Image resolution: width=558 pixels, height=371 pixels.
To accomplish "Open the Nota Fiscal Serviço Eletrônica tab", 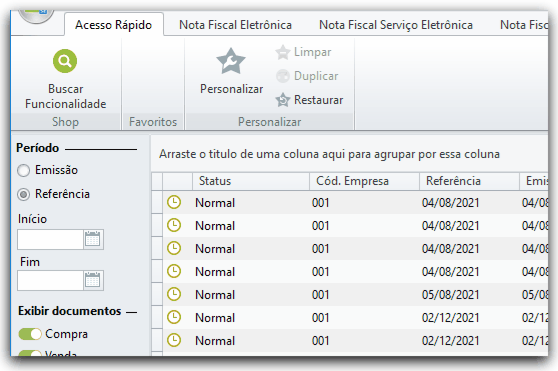I will pyautogui.click(x=396, y=25).
